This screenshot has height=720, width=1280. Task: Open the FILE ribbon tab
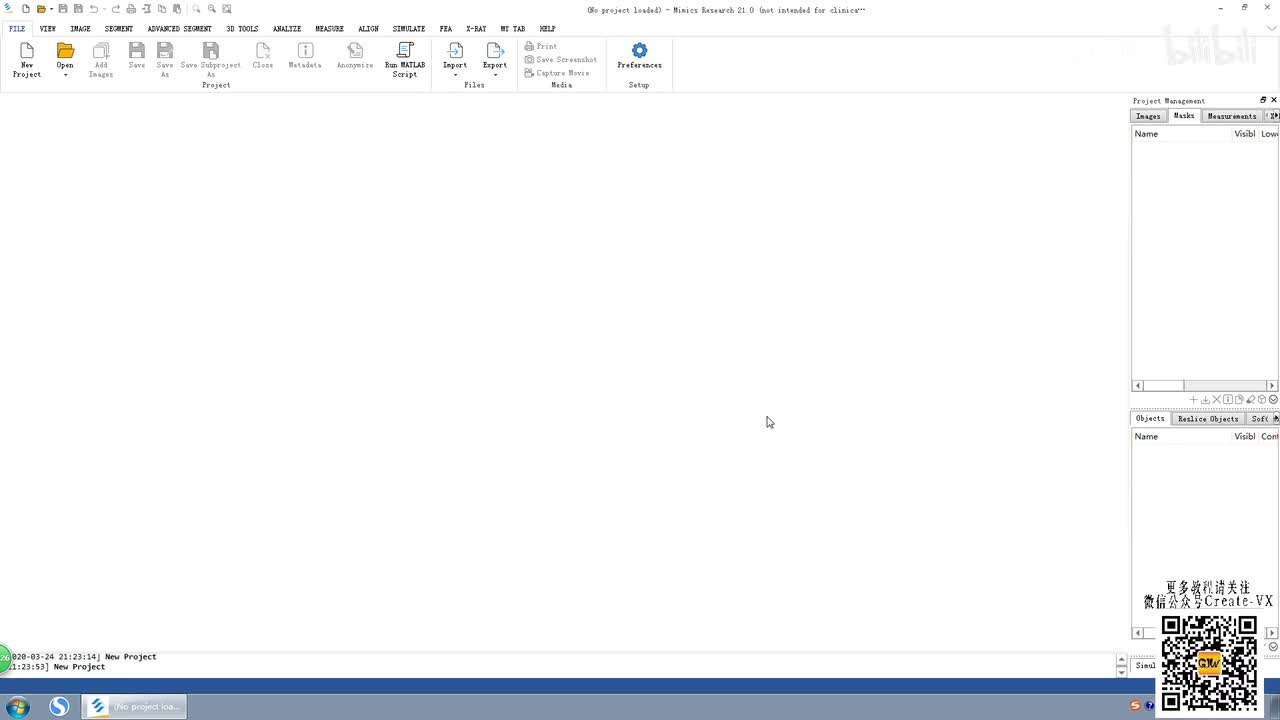coord(17,29)
